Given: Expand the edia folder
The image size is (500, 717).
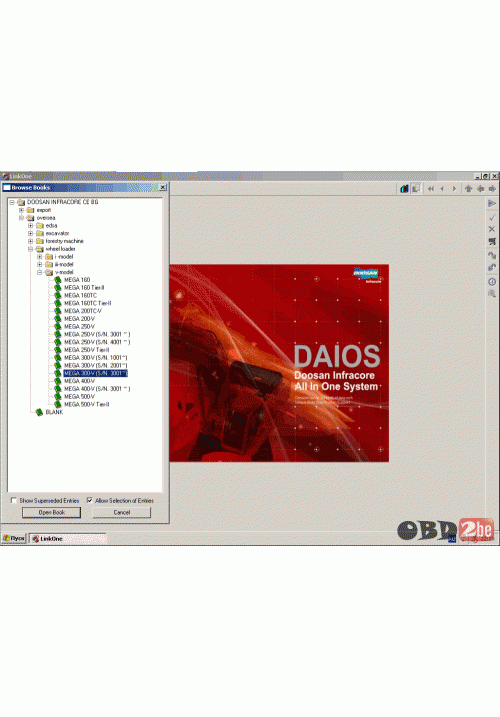Looking at the screenshot, I should click(x=30, y=225).
